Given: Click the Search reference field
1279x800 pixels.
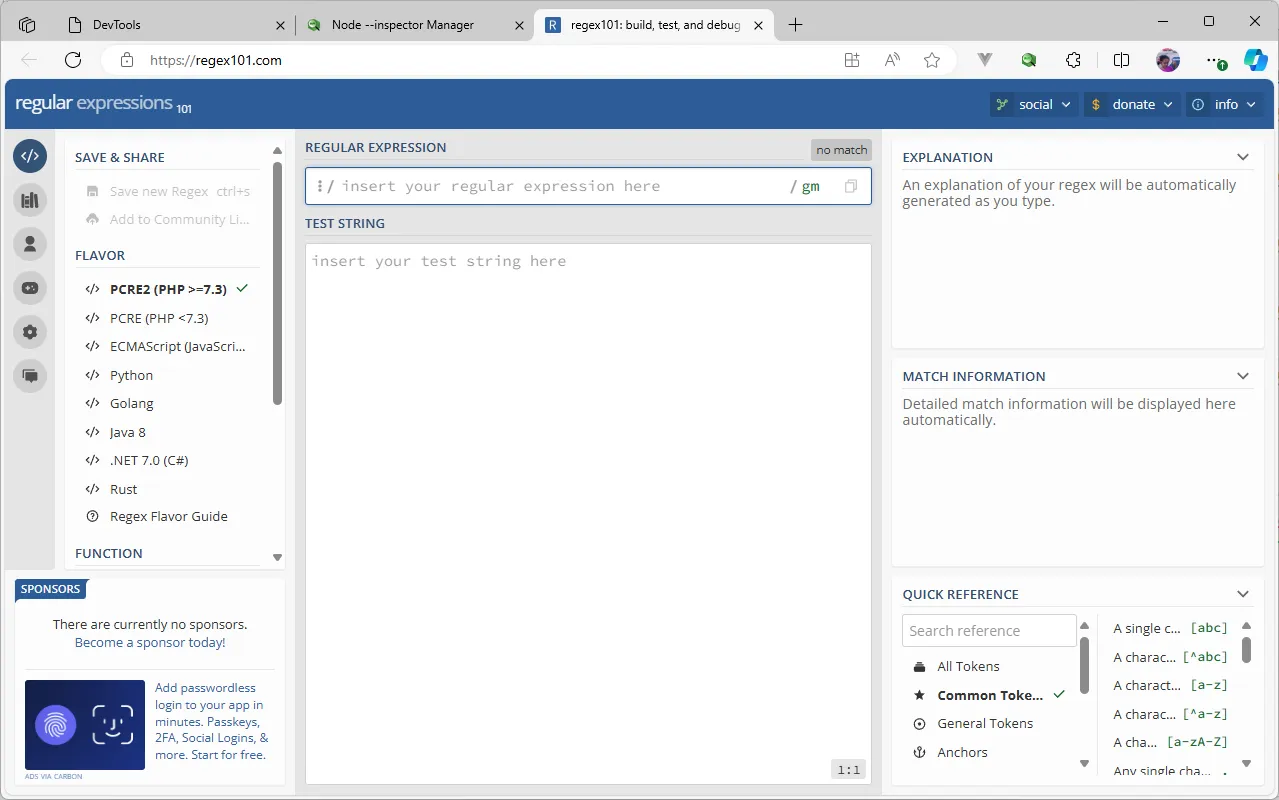Looking at the screenshot, I should coord(990,631).
